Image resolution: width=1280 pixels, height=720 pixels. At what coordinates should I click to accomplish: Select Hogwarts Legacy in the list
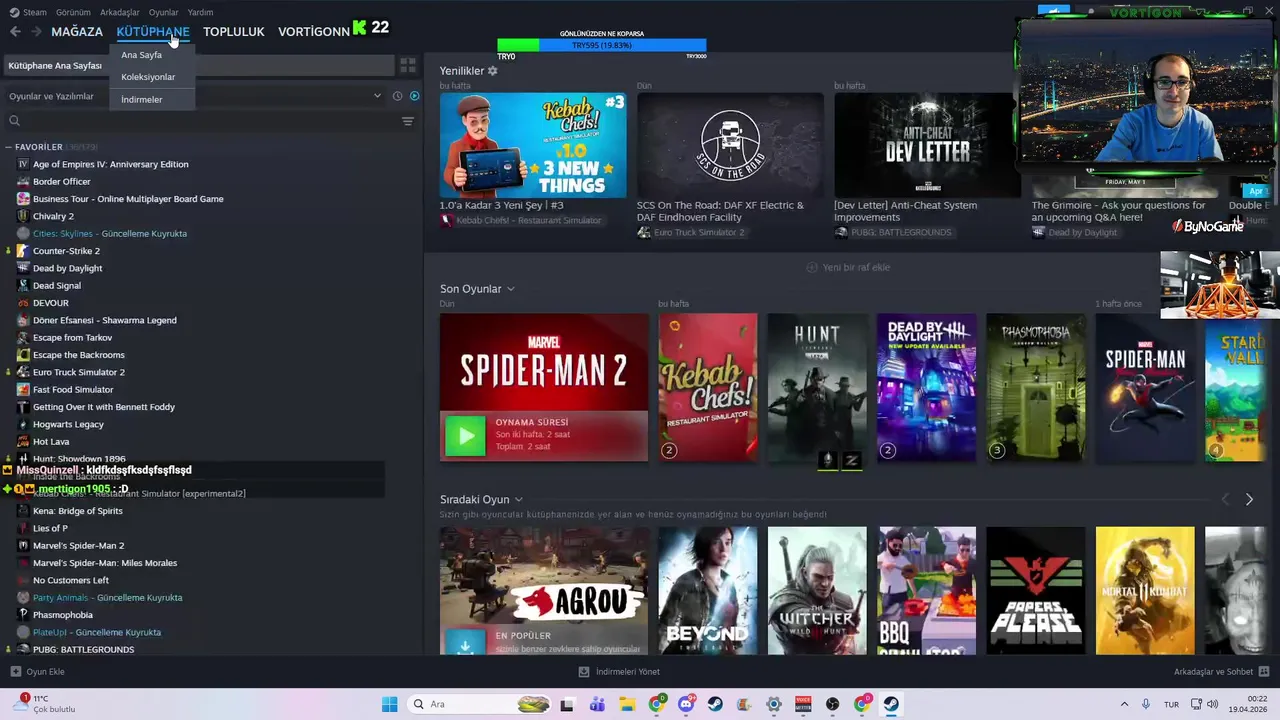(x=68, y=424)
